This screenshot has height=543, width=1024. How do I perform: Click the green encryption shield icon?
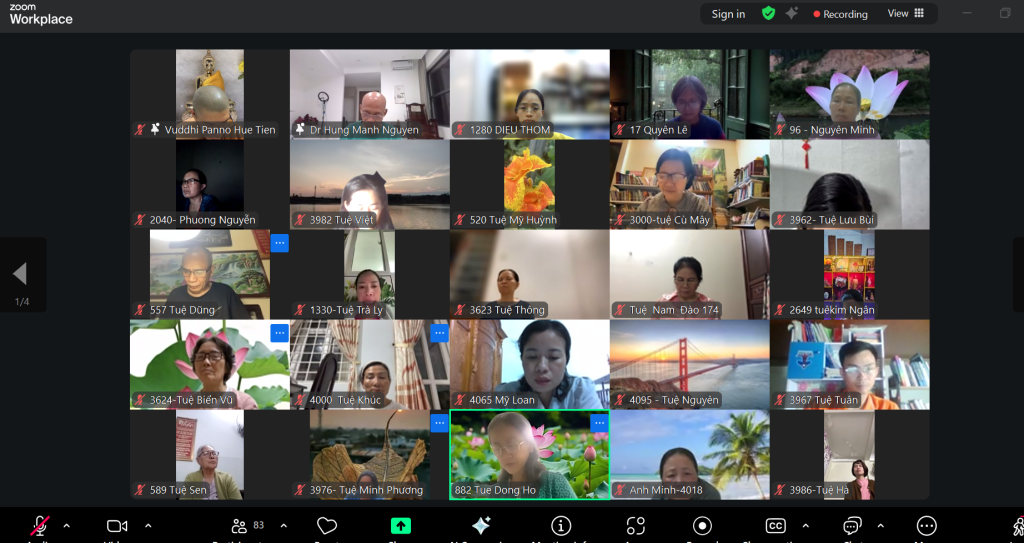(x=768, y=14)
